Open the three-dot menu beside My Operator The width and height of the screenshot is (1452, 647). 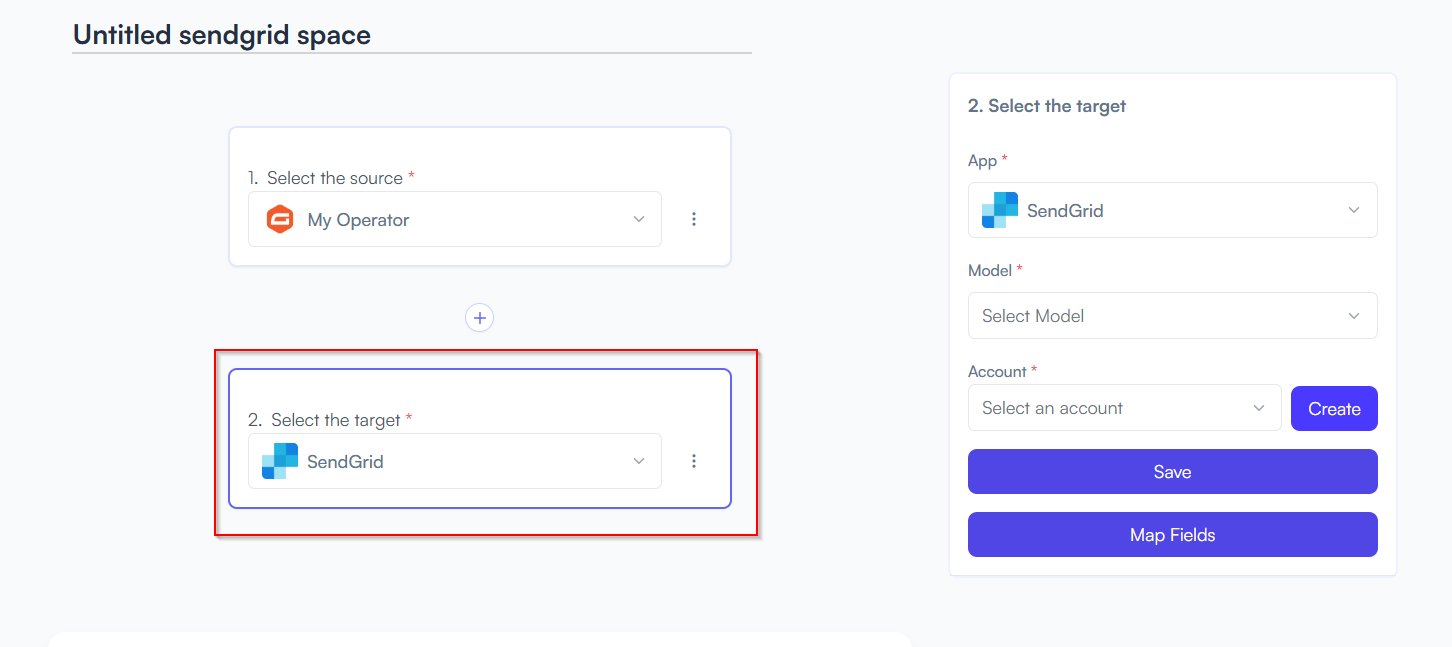coord(694,219)
